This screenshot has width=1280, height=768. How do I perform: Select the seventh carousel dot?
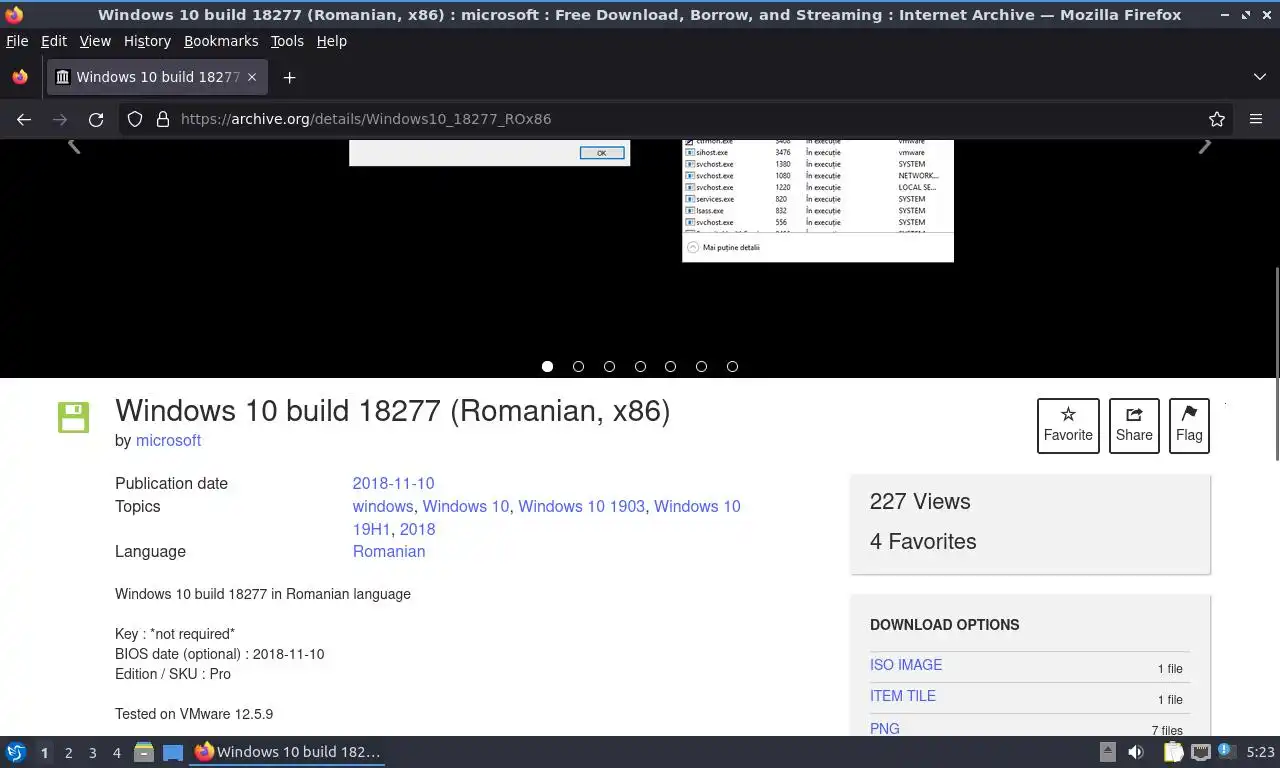[x=732, y=367]
